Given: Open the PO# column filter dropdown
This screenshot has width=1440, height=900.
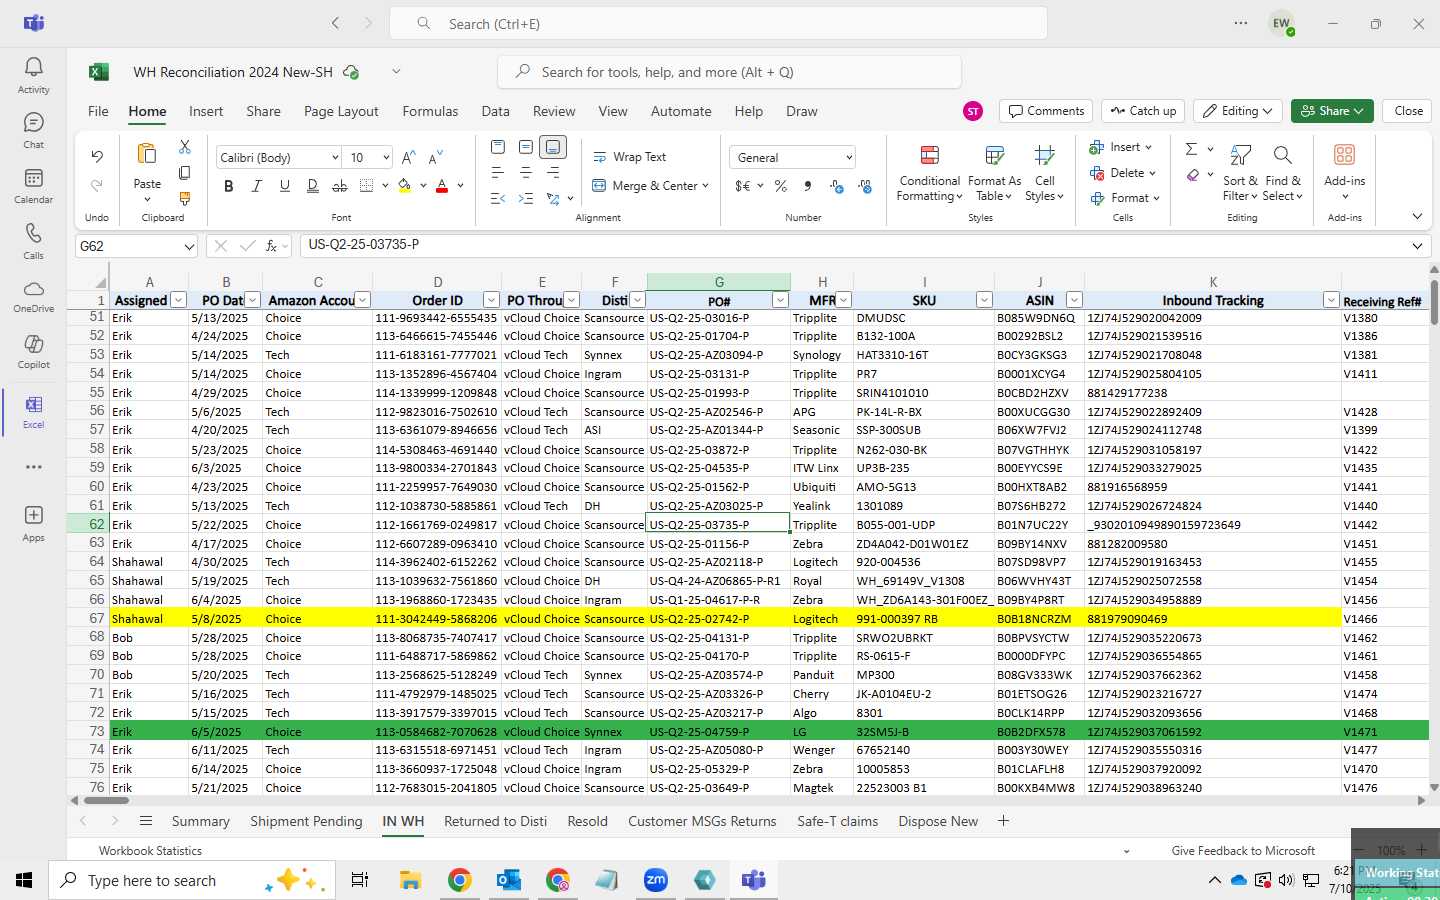Looking at the screenshot, I should point(780,300).
